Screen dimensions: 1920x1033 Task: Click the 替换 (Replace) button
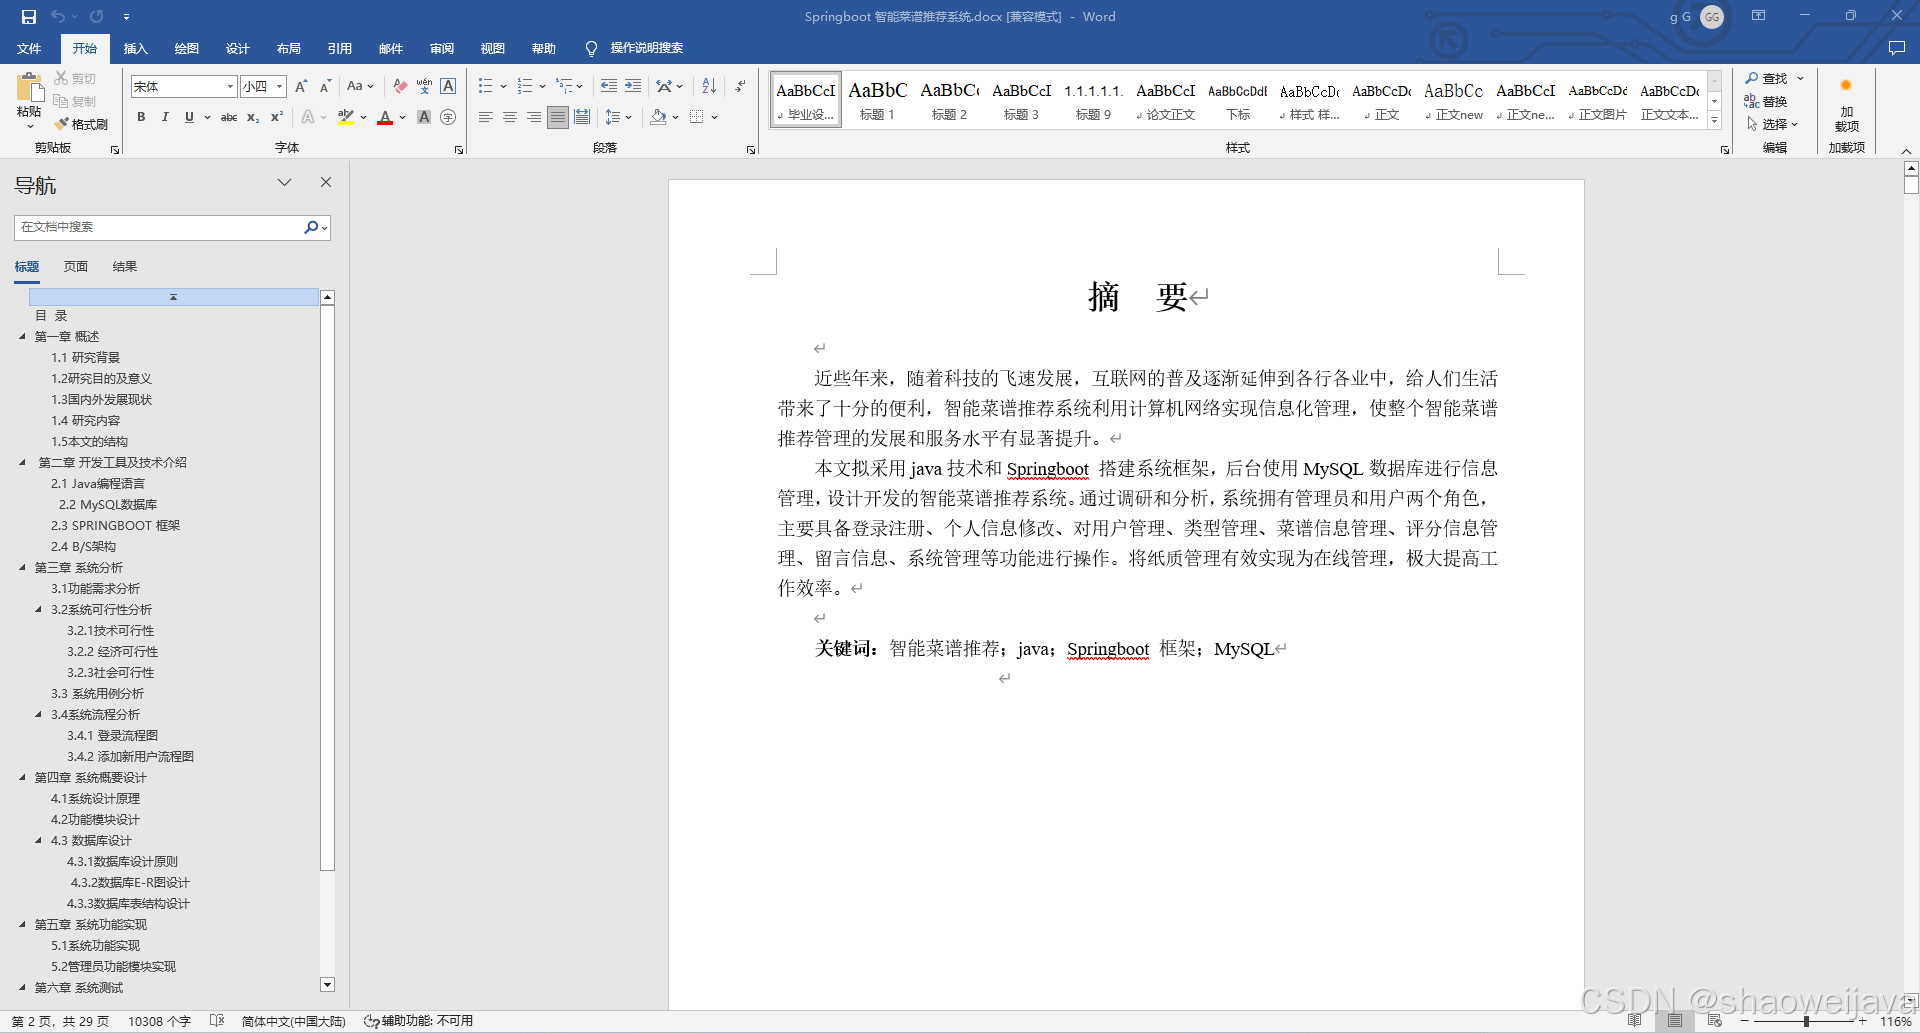click(x=1766, y=101)
